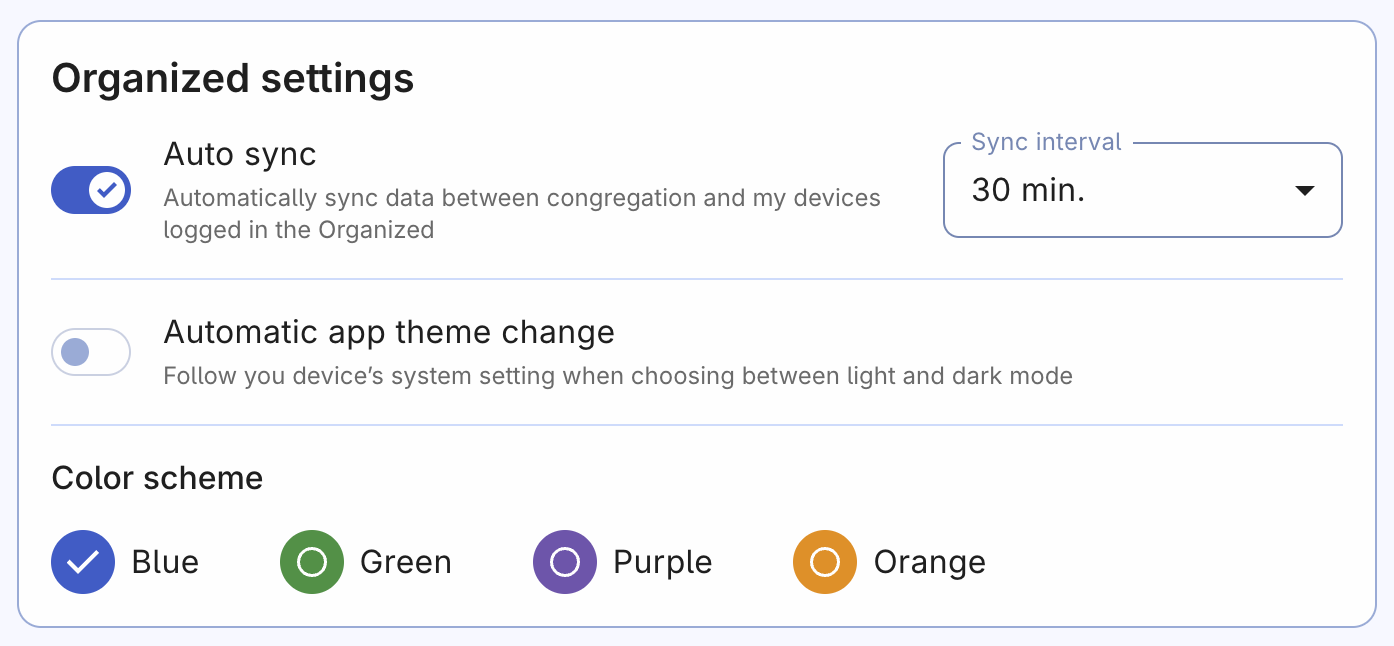
Task: Click the circle icon inside the Green swatch
Action: click(311, 562)
